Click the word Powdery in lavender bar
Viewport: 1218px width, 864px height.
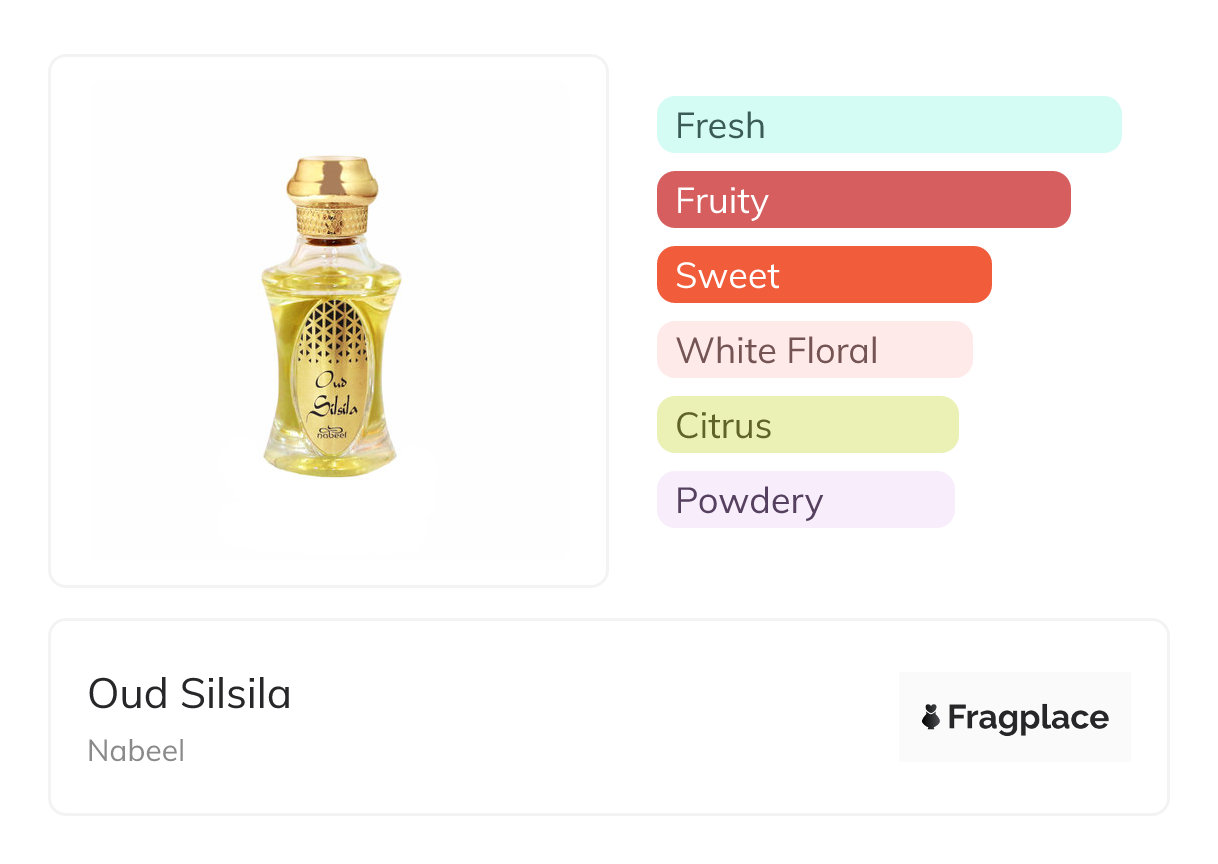tap(749, 500)
